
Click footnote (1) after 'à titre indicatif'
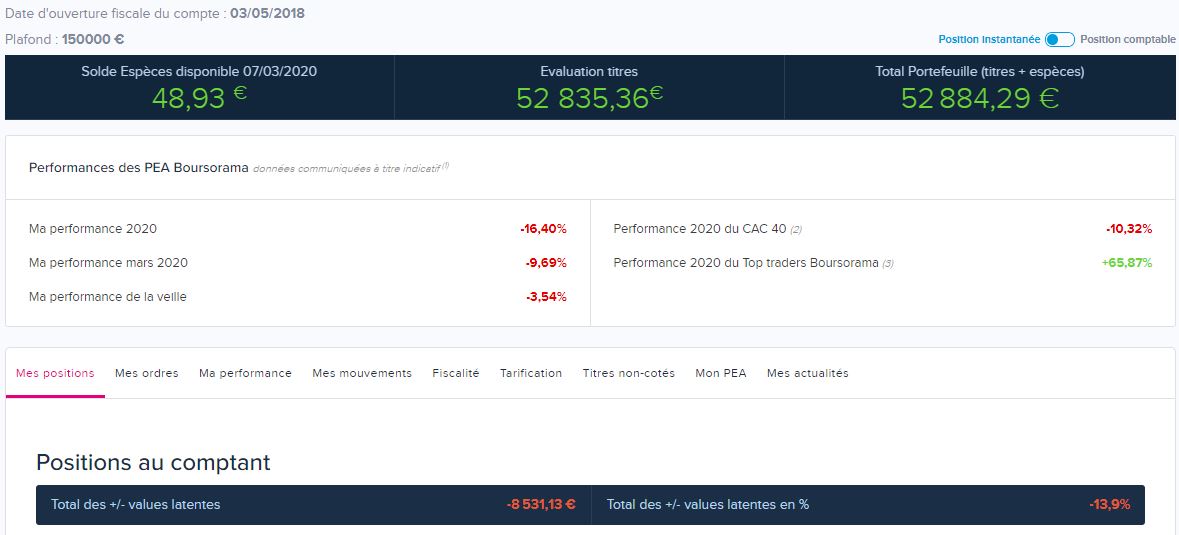(445, 166)
